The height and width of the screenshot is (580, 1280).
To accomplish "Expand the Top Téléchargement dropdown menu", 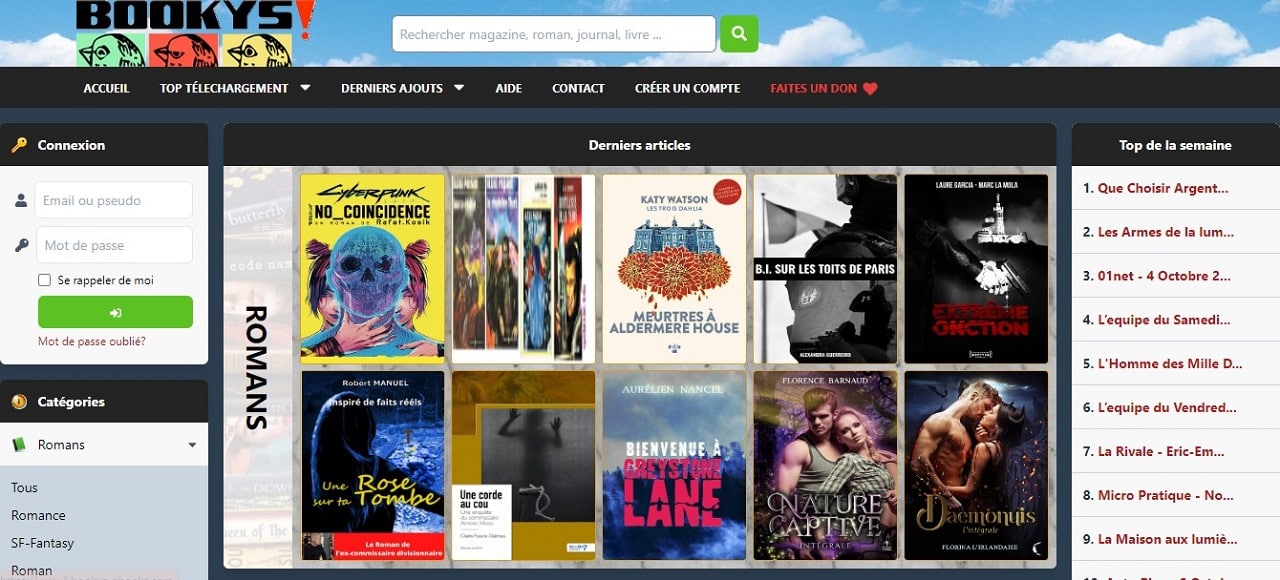I will click(x=305, y=88).
